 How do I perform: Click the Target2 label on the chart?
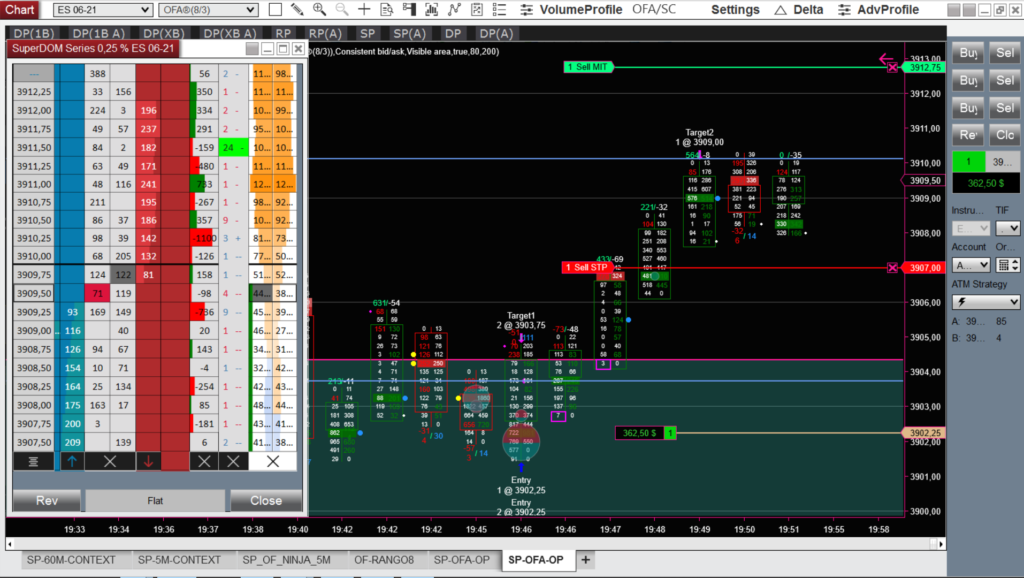[x=699, y=133]
